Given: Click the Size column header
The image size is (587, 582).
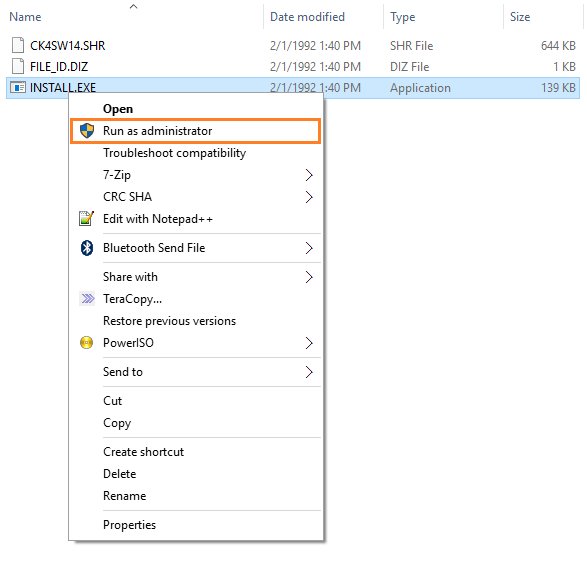Looking at the screenshot, I should point(520,17).
